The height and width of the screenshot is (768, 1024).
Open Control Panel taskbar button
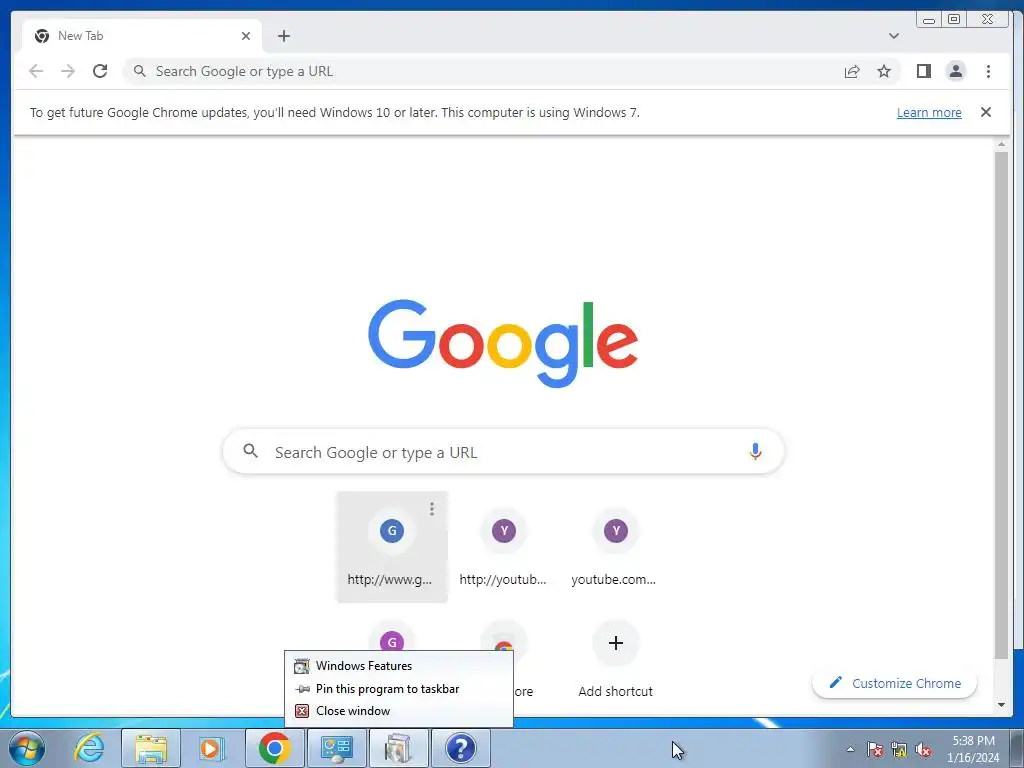click(336, 748)
